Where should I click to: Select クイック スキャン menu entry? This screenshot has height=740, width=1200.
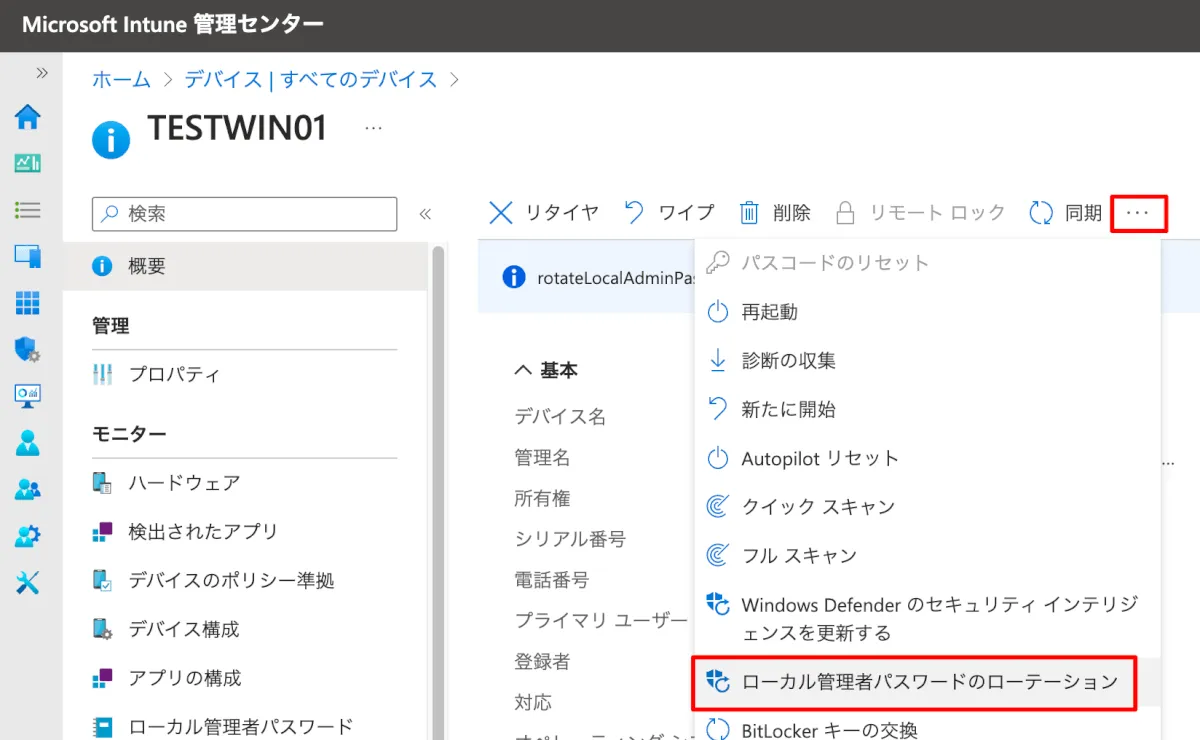[928, 507]
